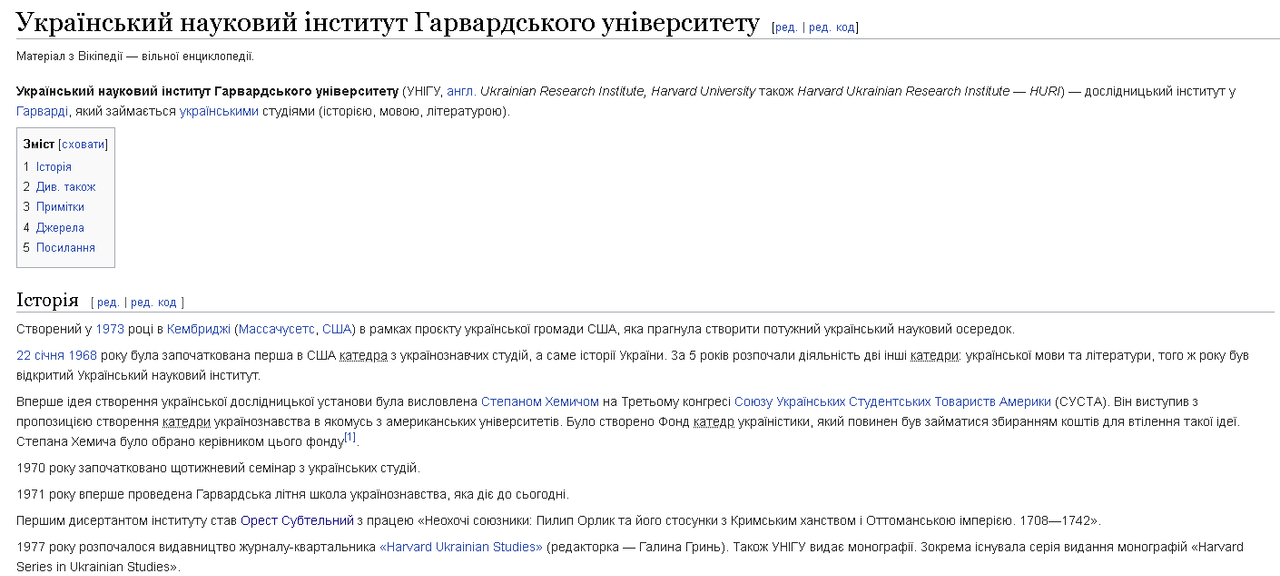This screenshot has height=576, width=1280.
Task: Click the first underlined word 'катедра'
Action: tap(363, 355)
